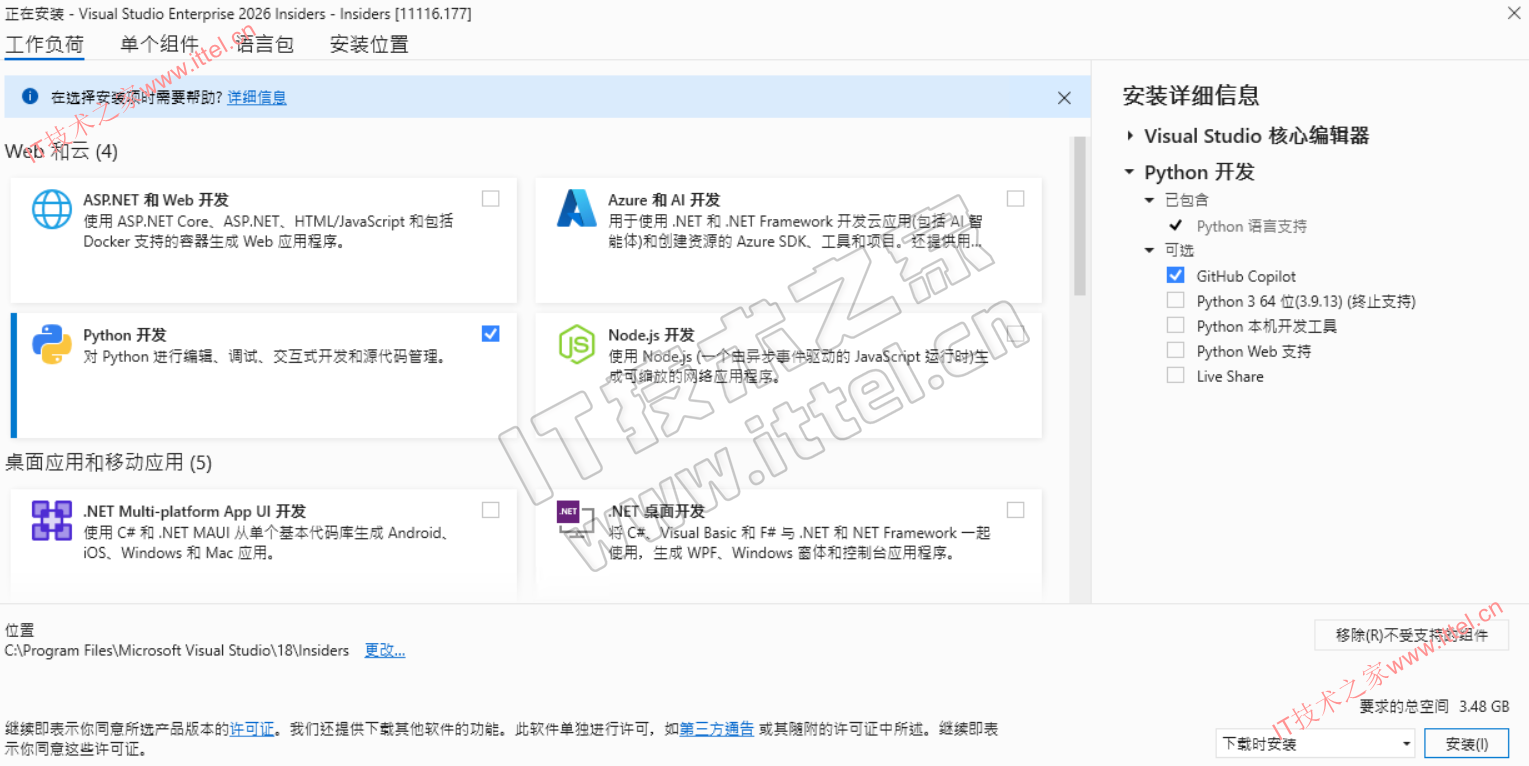Click the blue info icon in the banner
This screenshot has width=1529, height=766.
(x=30, y=97)
